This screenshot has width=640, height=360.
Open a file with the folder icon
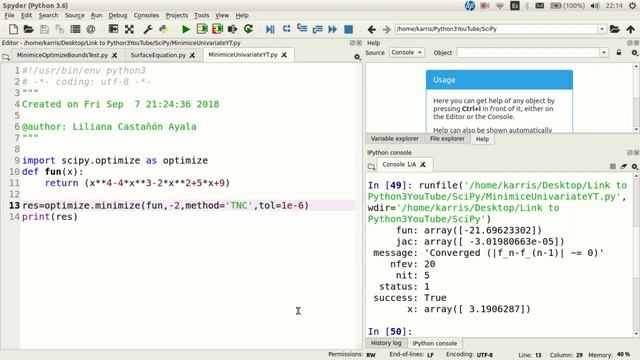point(28,29)
